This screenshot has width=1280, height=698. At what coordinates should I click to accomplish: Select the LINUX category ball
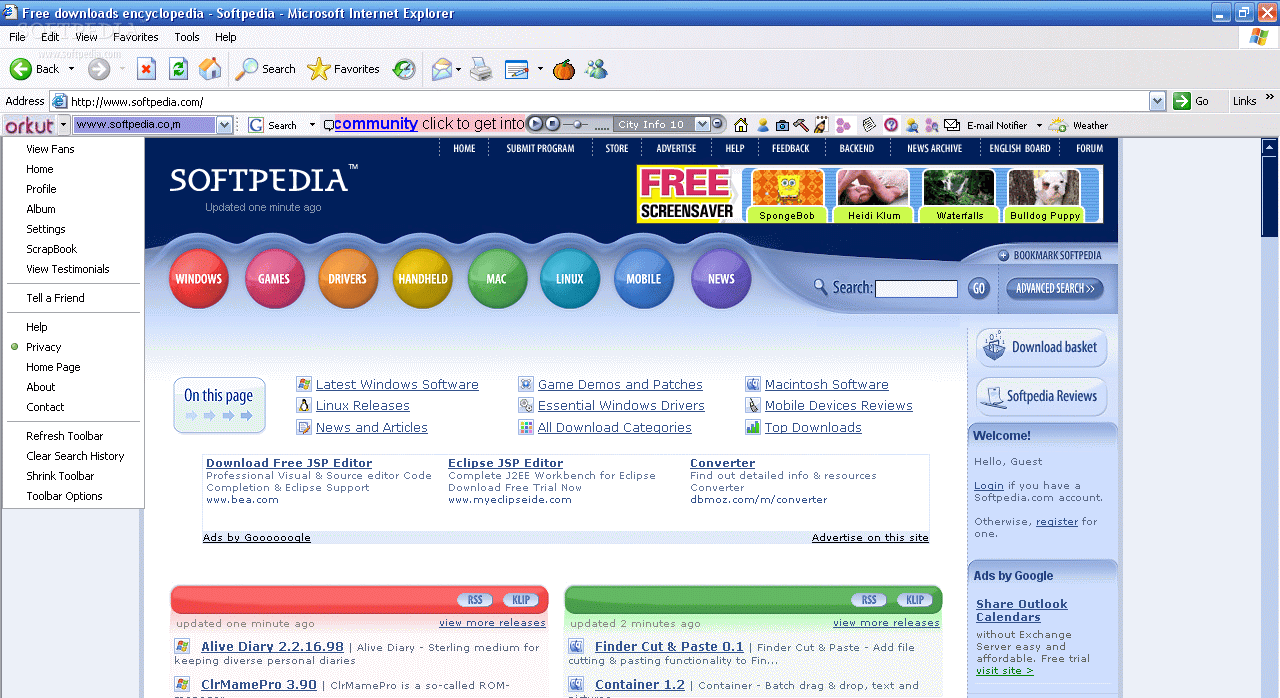[x=570, y=279]
